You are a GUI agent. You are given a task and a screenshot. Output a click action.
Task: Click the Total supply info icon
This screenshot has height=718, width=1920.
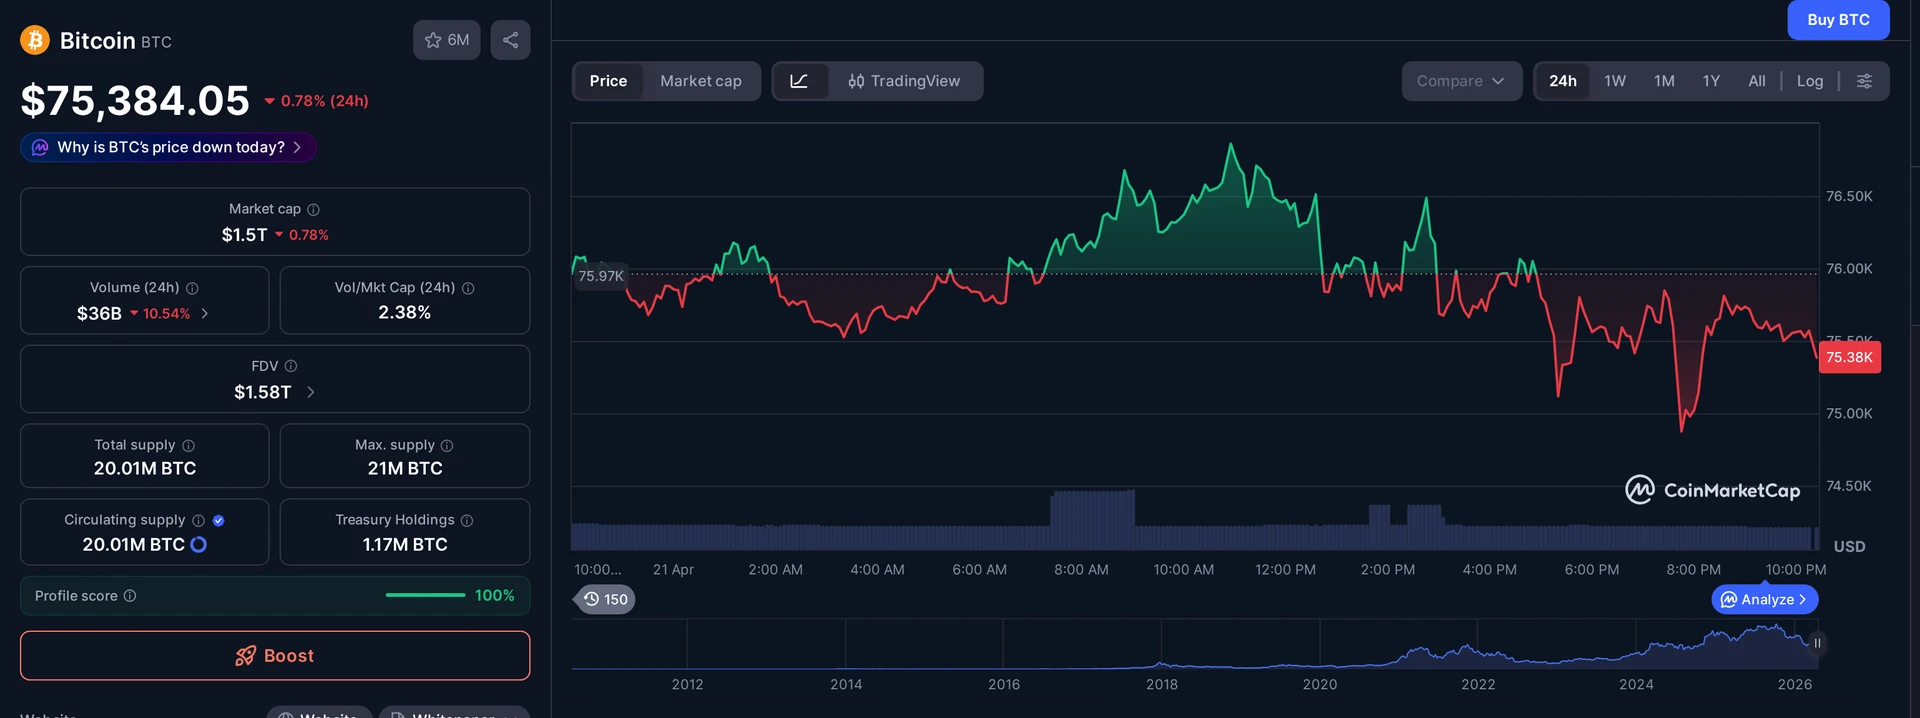[188, 445]
